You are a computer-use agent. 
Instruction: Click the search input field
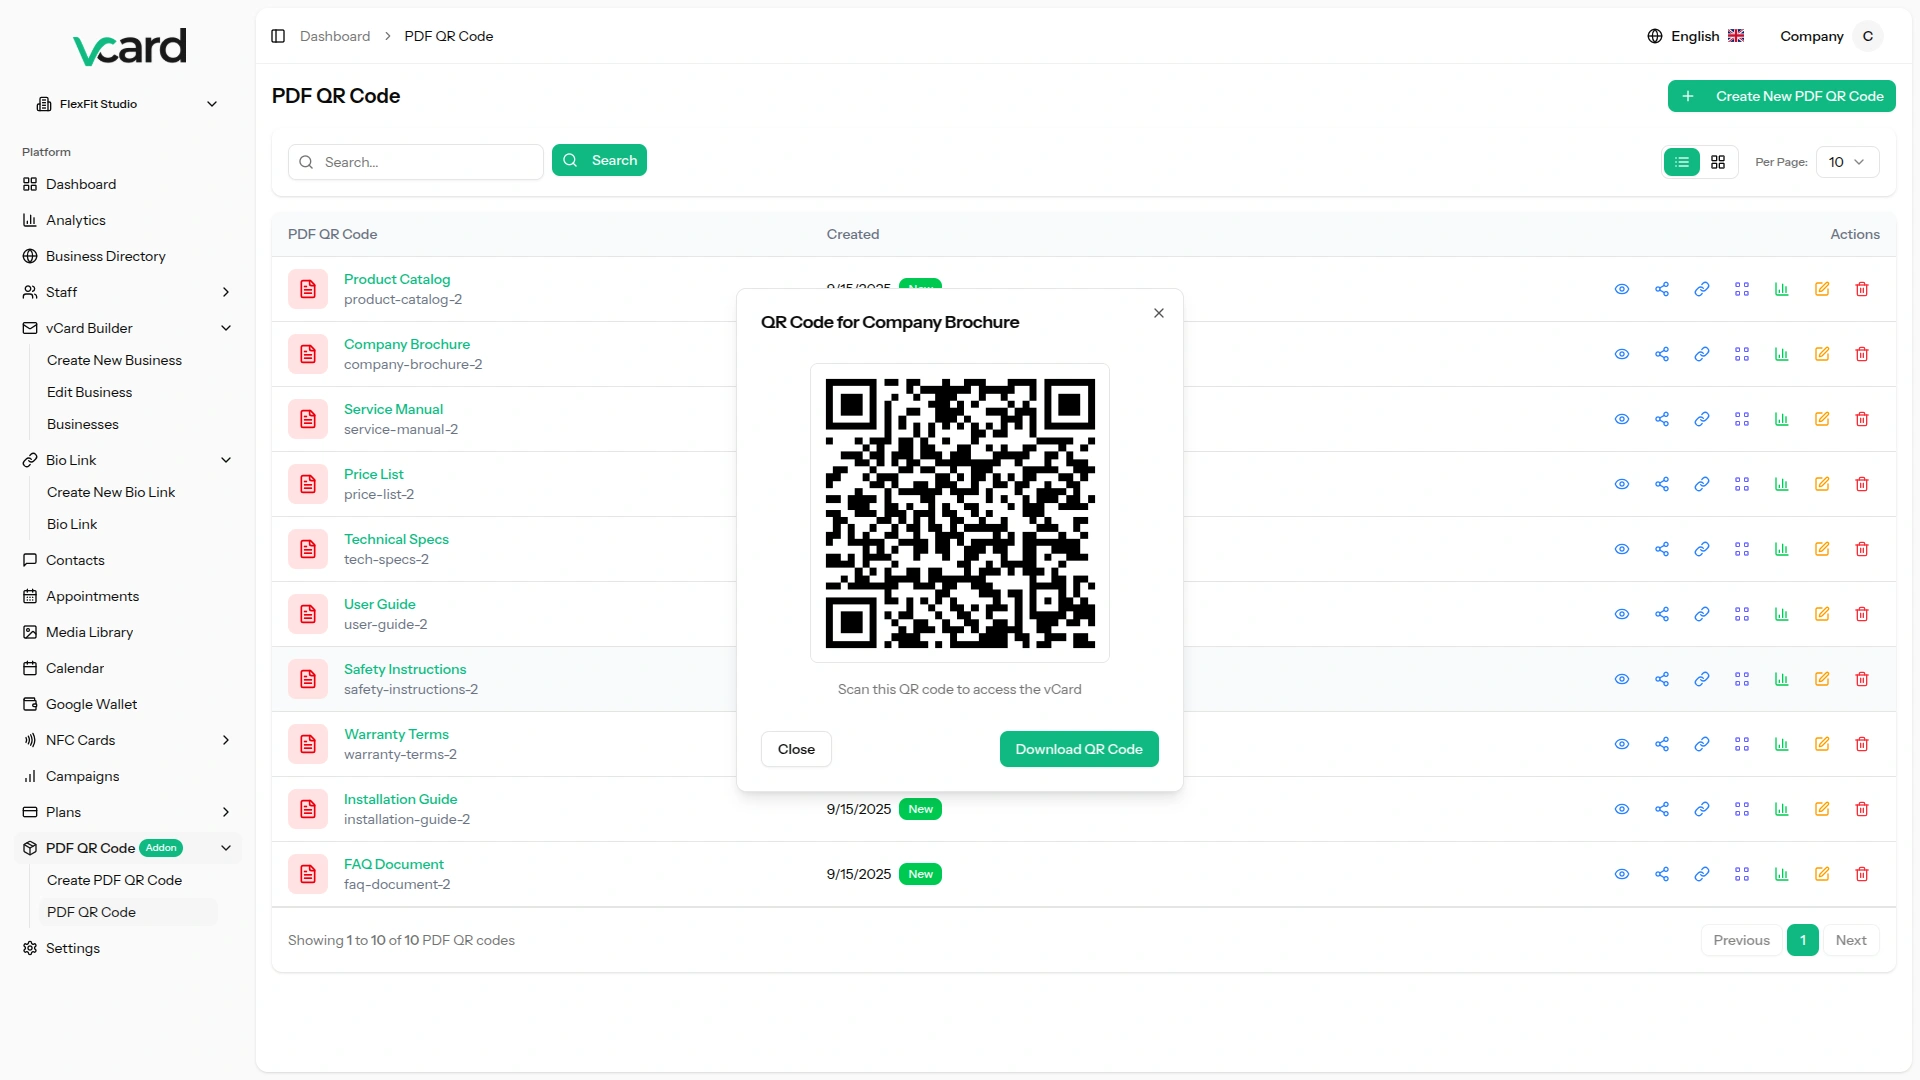click(x=416, y=162)
